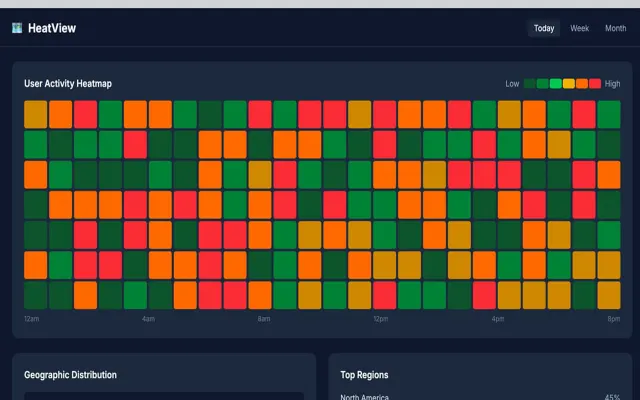640x400 pixels.
Task: Click the 8am axis label
Action: [264, 319]
